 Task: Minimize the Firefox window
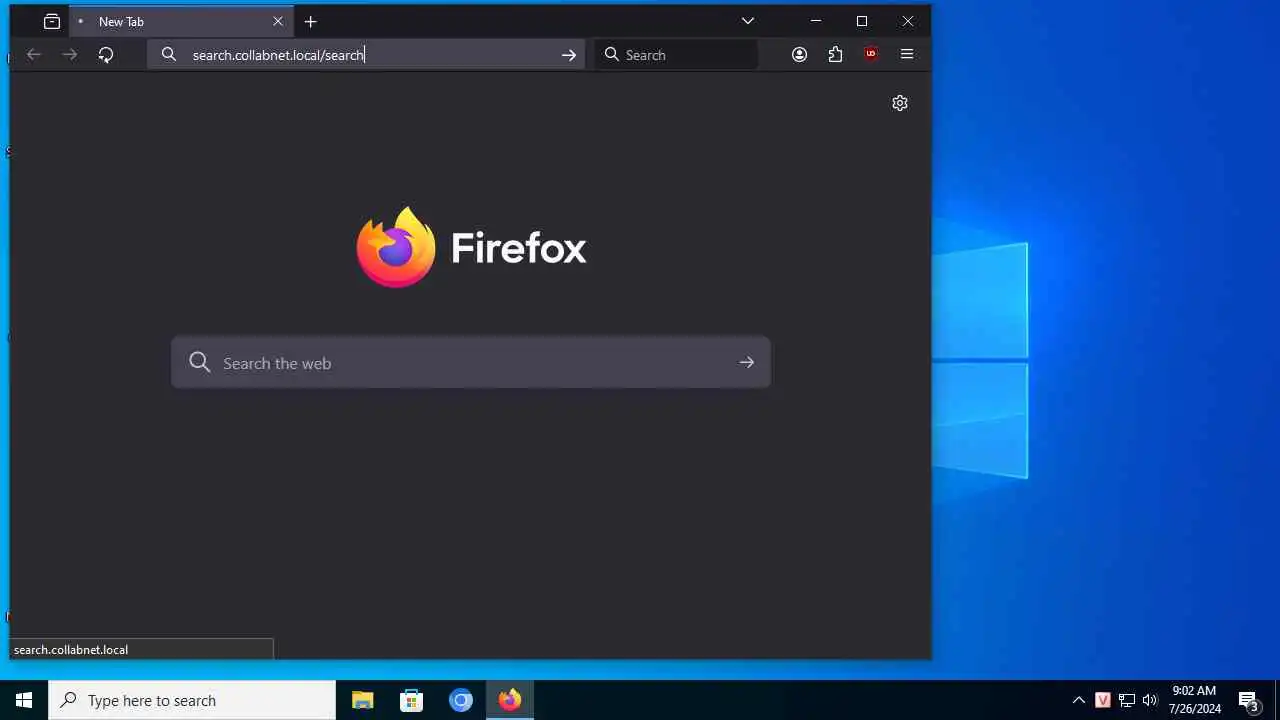click(816, 21)
